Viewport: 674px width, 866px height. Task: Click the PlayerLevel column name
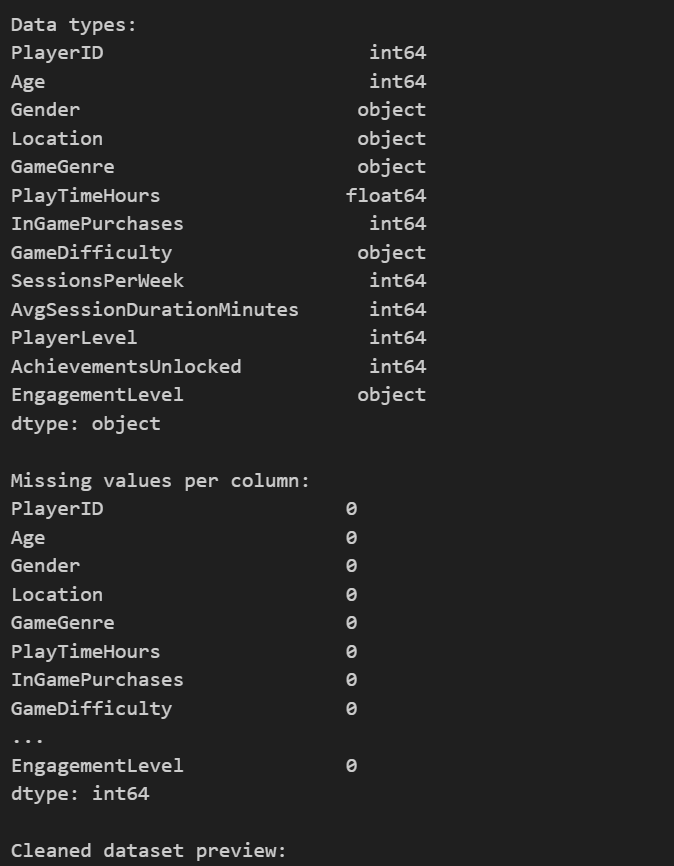(x=74, y=338)
